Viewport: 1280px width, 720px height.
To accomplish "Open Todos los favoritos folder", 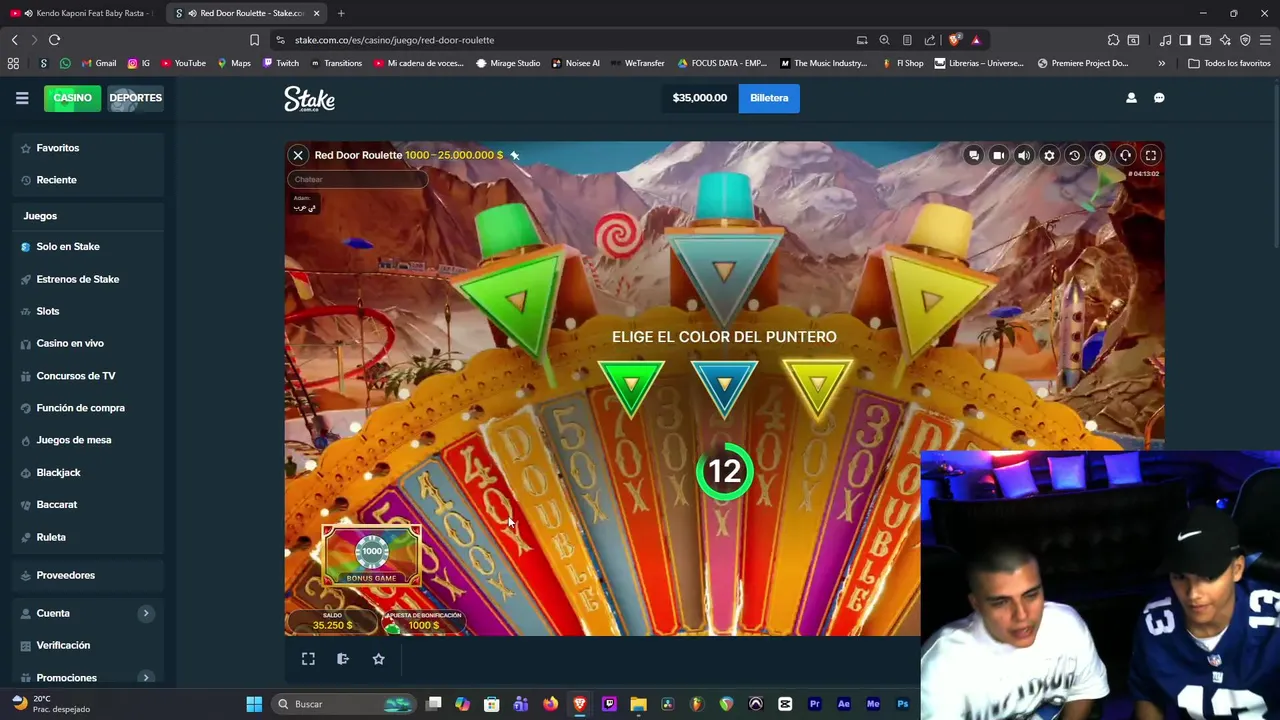I will click(x=1229, y=63).
